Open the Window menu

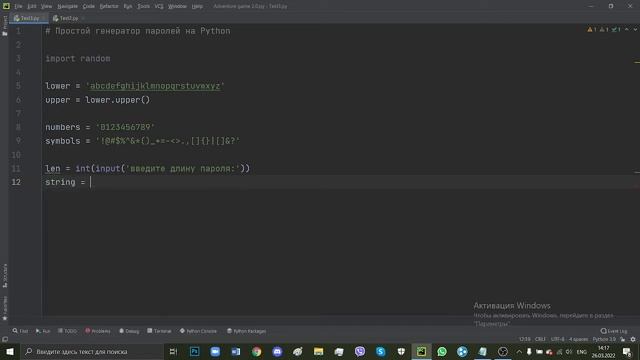[x=178, y=6]
